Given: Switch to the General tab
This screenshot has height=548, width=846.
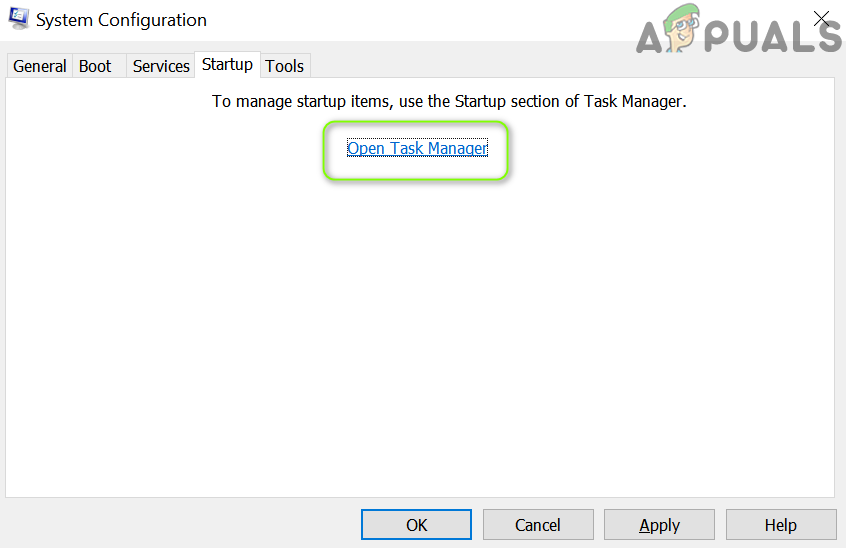Looking at the screenshot, I should click(x=40, y=66).
